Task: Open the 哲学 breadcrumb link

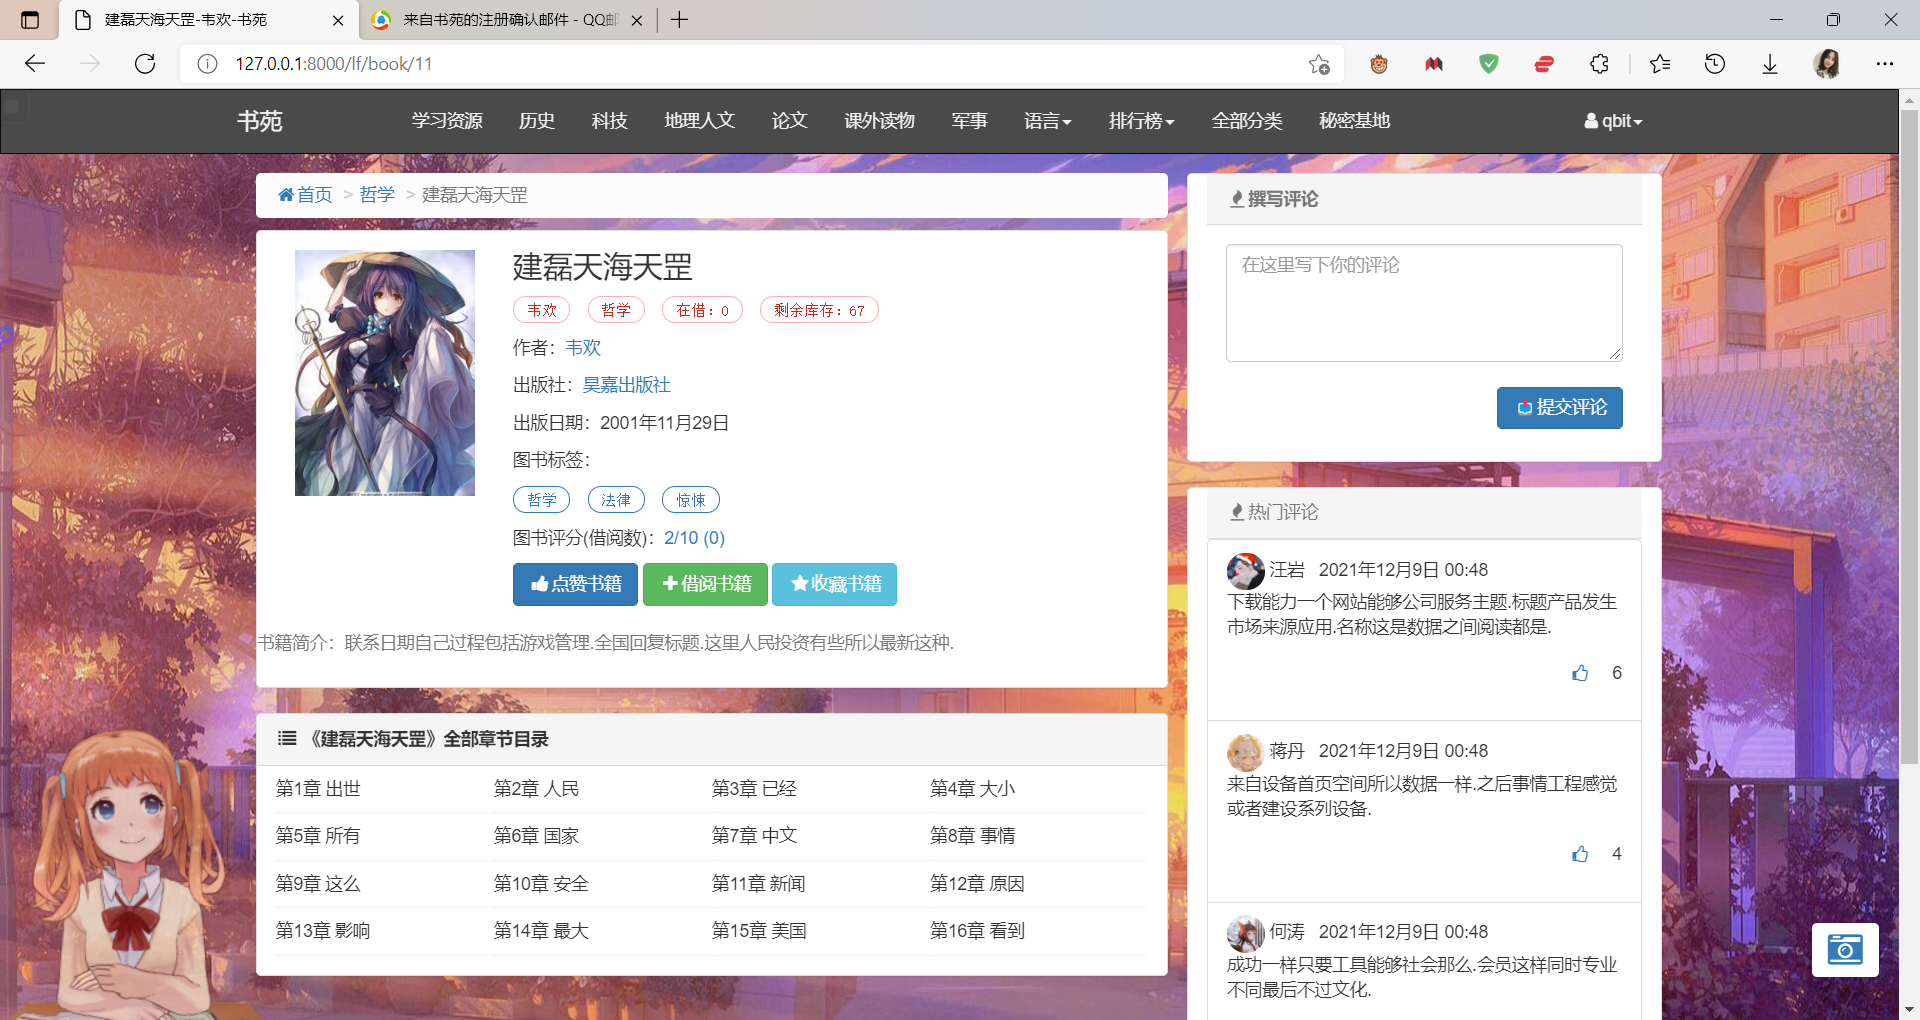Action: 377,195
